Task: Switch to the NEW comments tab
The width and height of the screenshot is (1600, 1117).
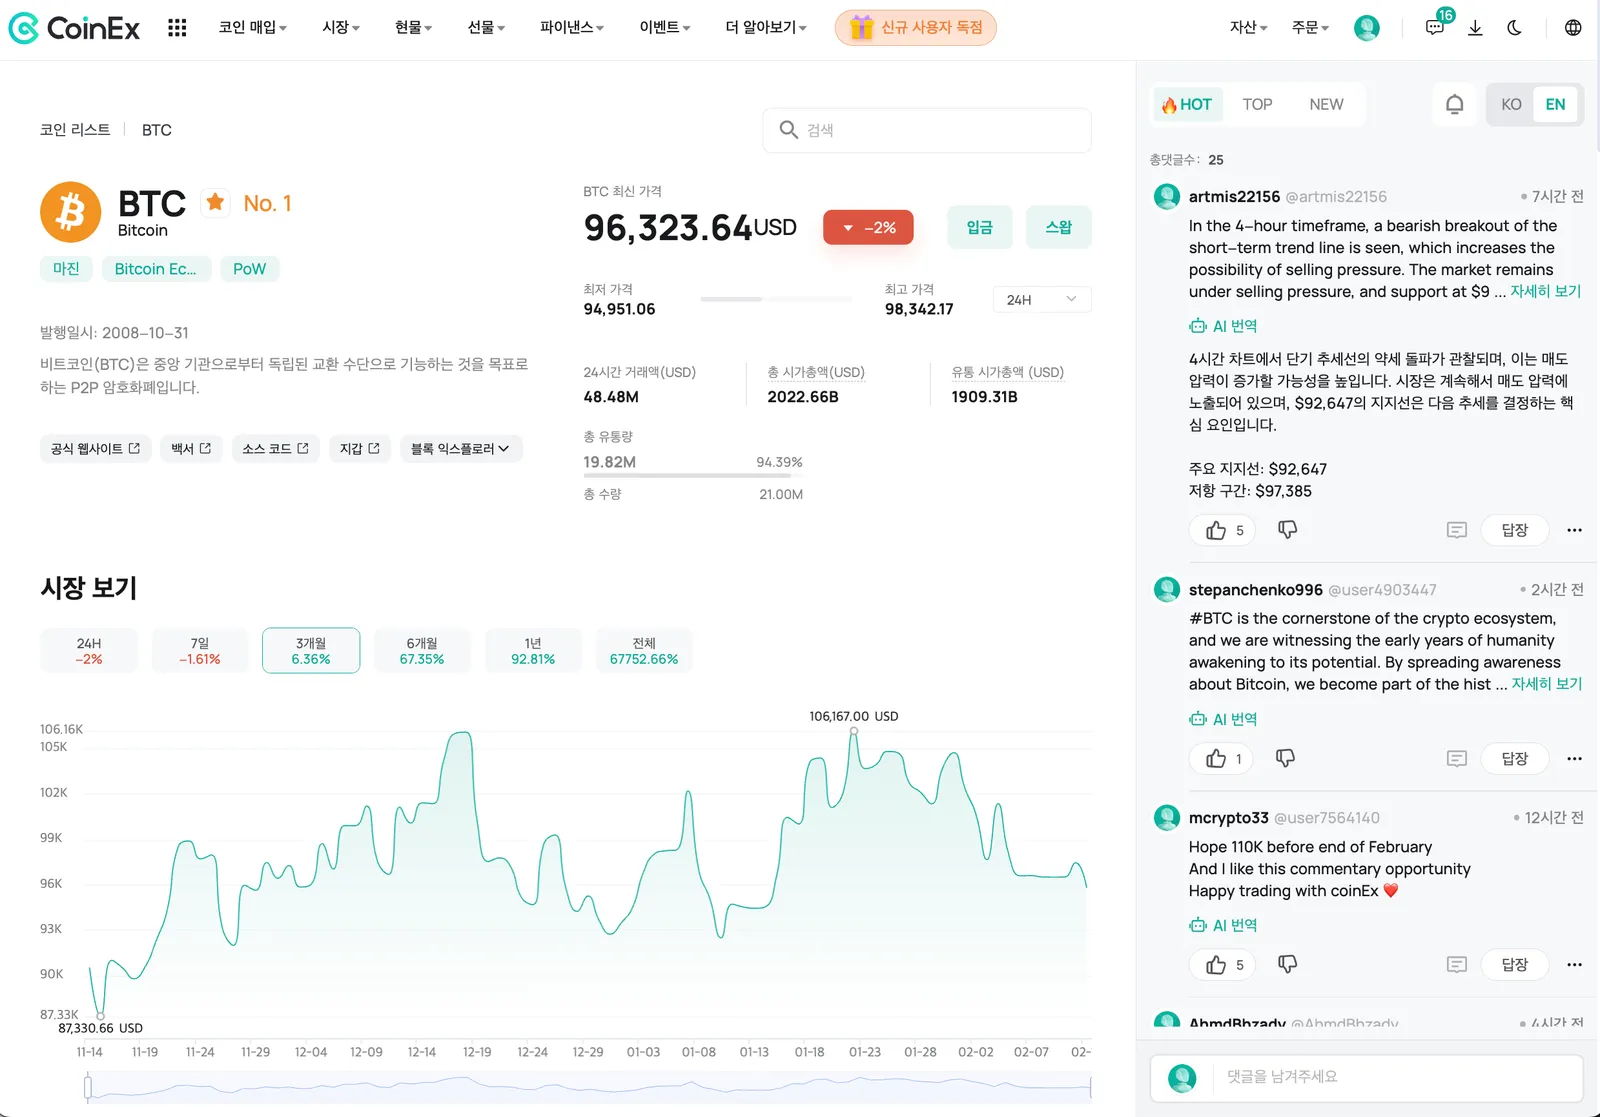Action: coord(1326,104)
